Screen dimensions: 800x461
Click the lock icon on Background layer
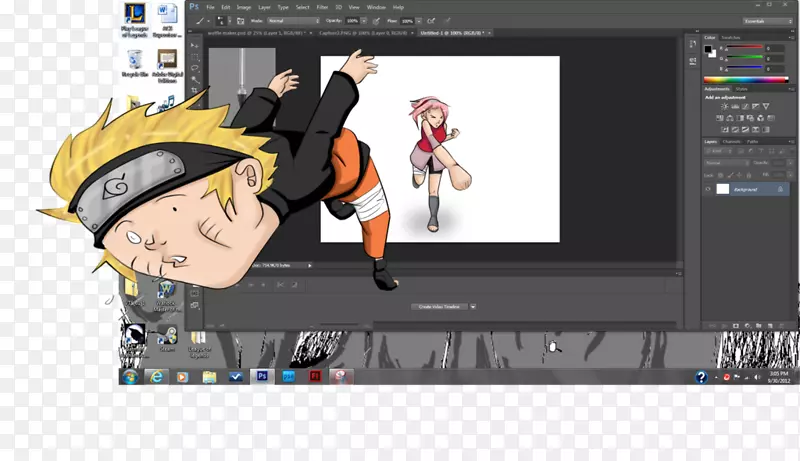point(781,188)
